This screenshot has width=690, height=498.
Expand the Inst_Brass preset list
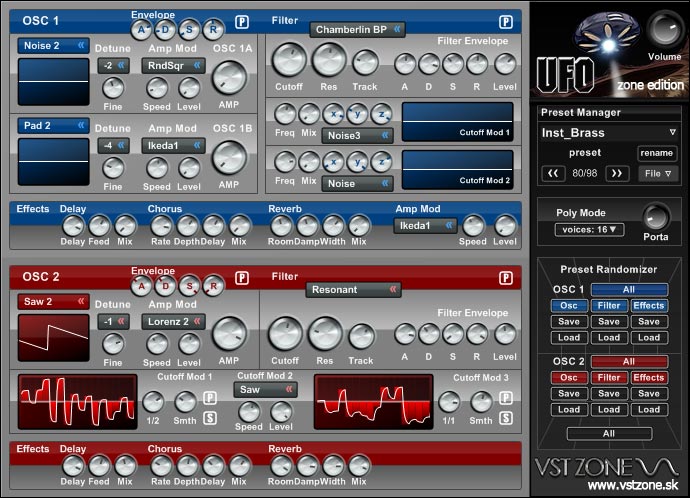click(672, 132)
